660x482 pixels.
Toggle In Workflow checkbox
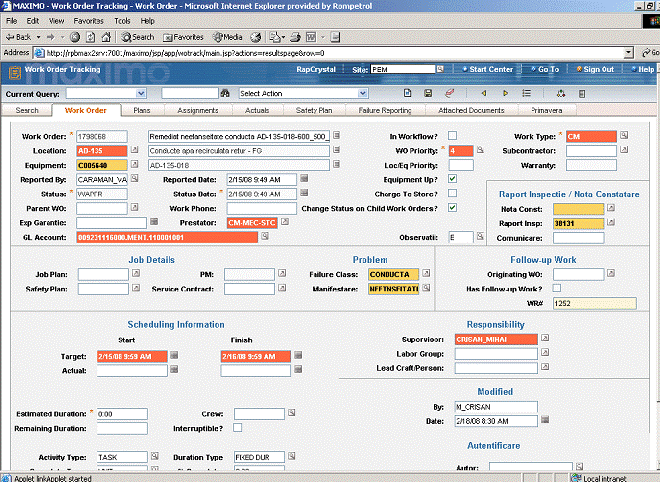(x=452, y=136)
